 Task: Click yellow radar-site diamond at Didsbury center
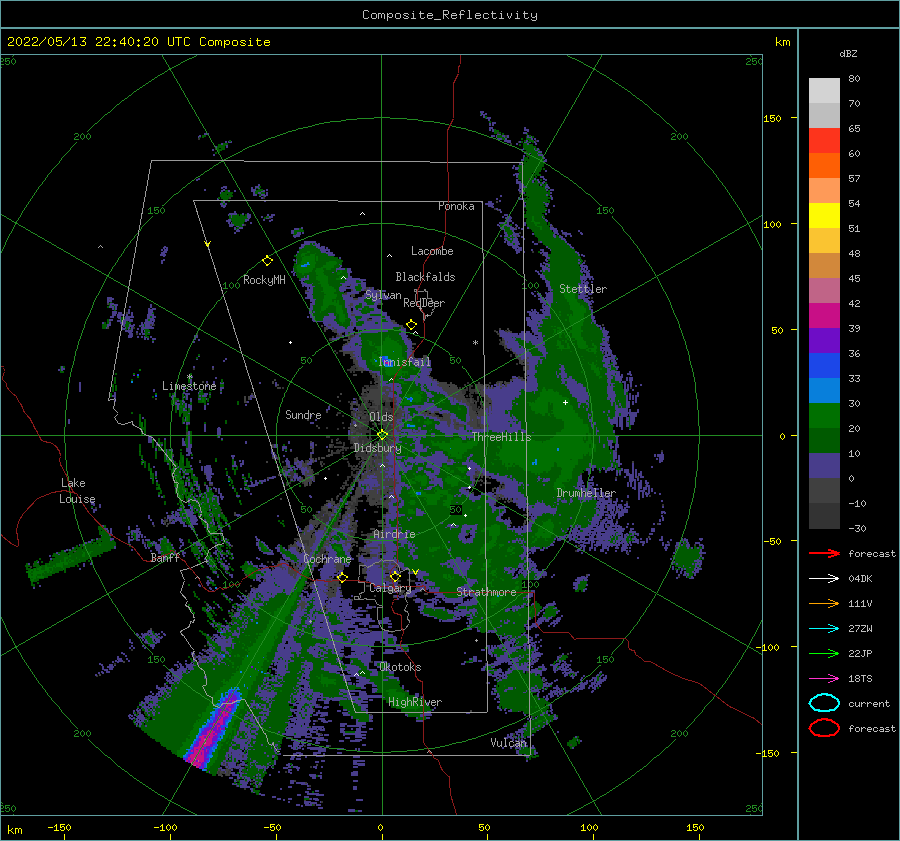pos(382,435)
